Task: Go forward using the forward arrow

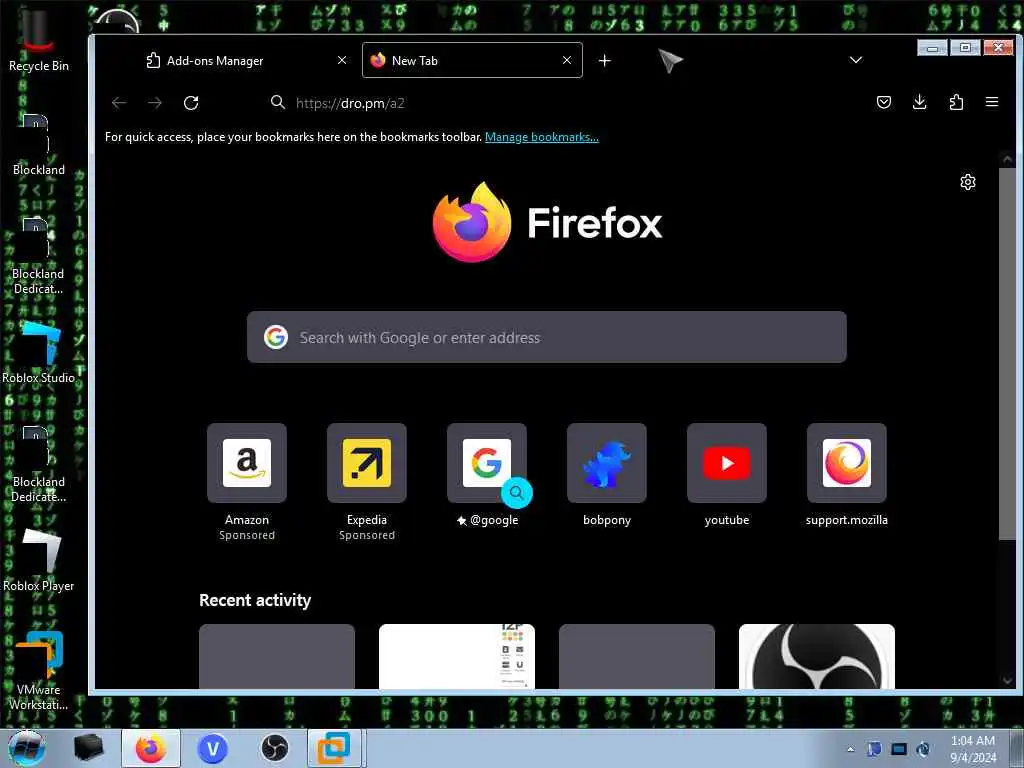Action: [155, 103]
